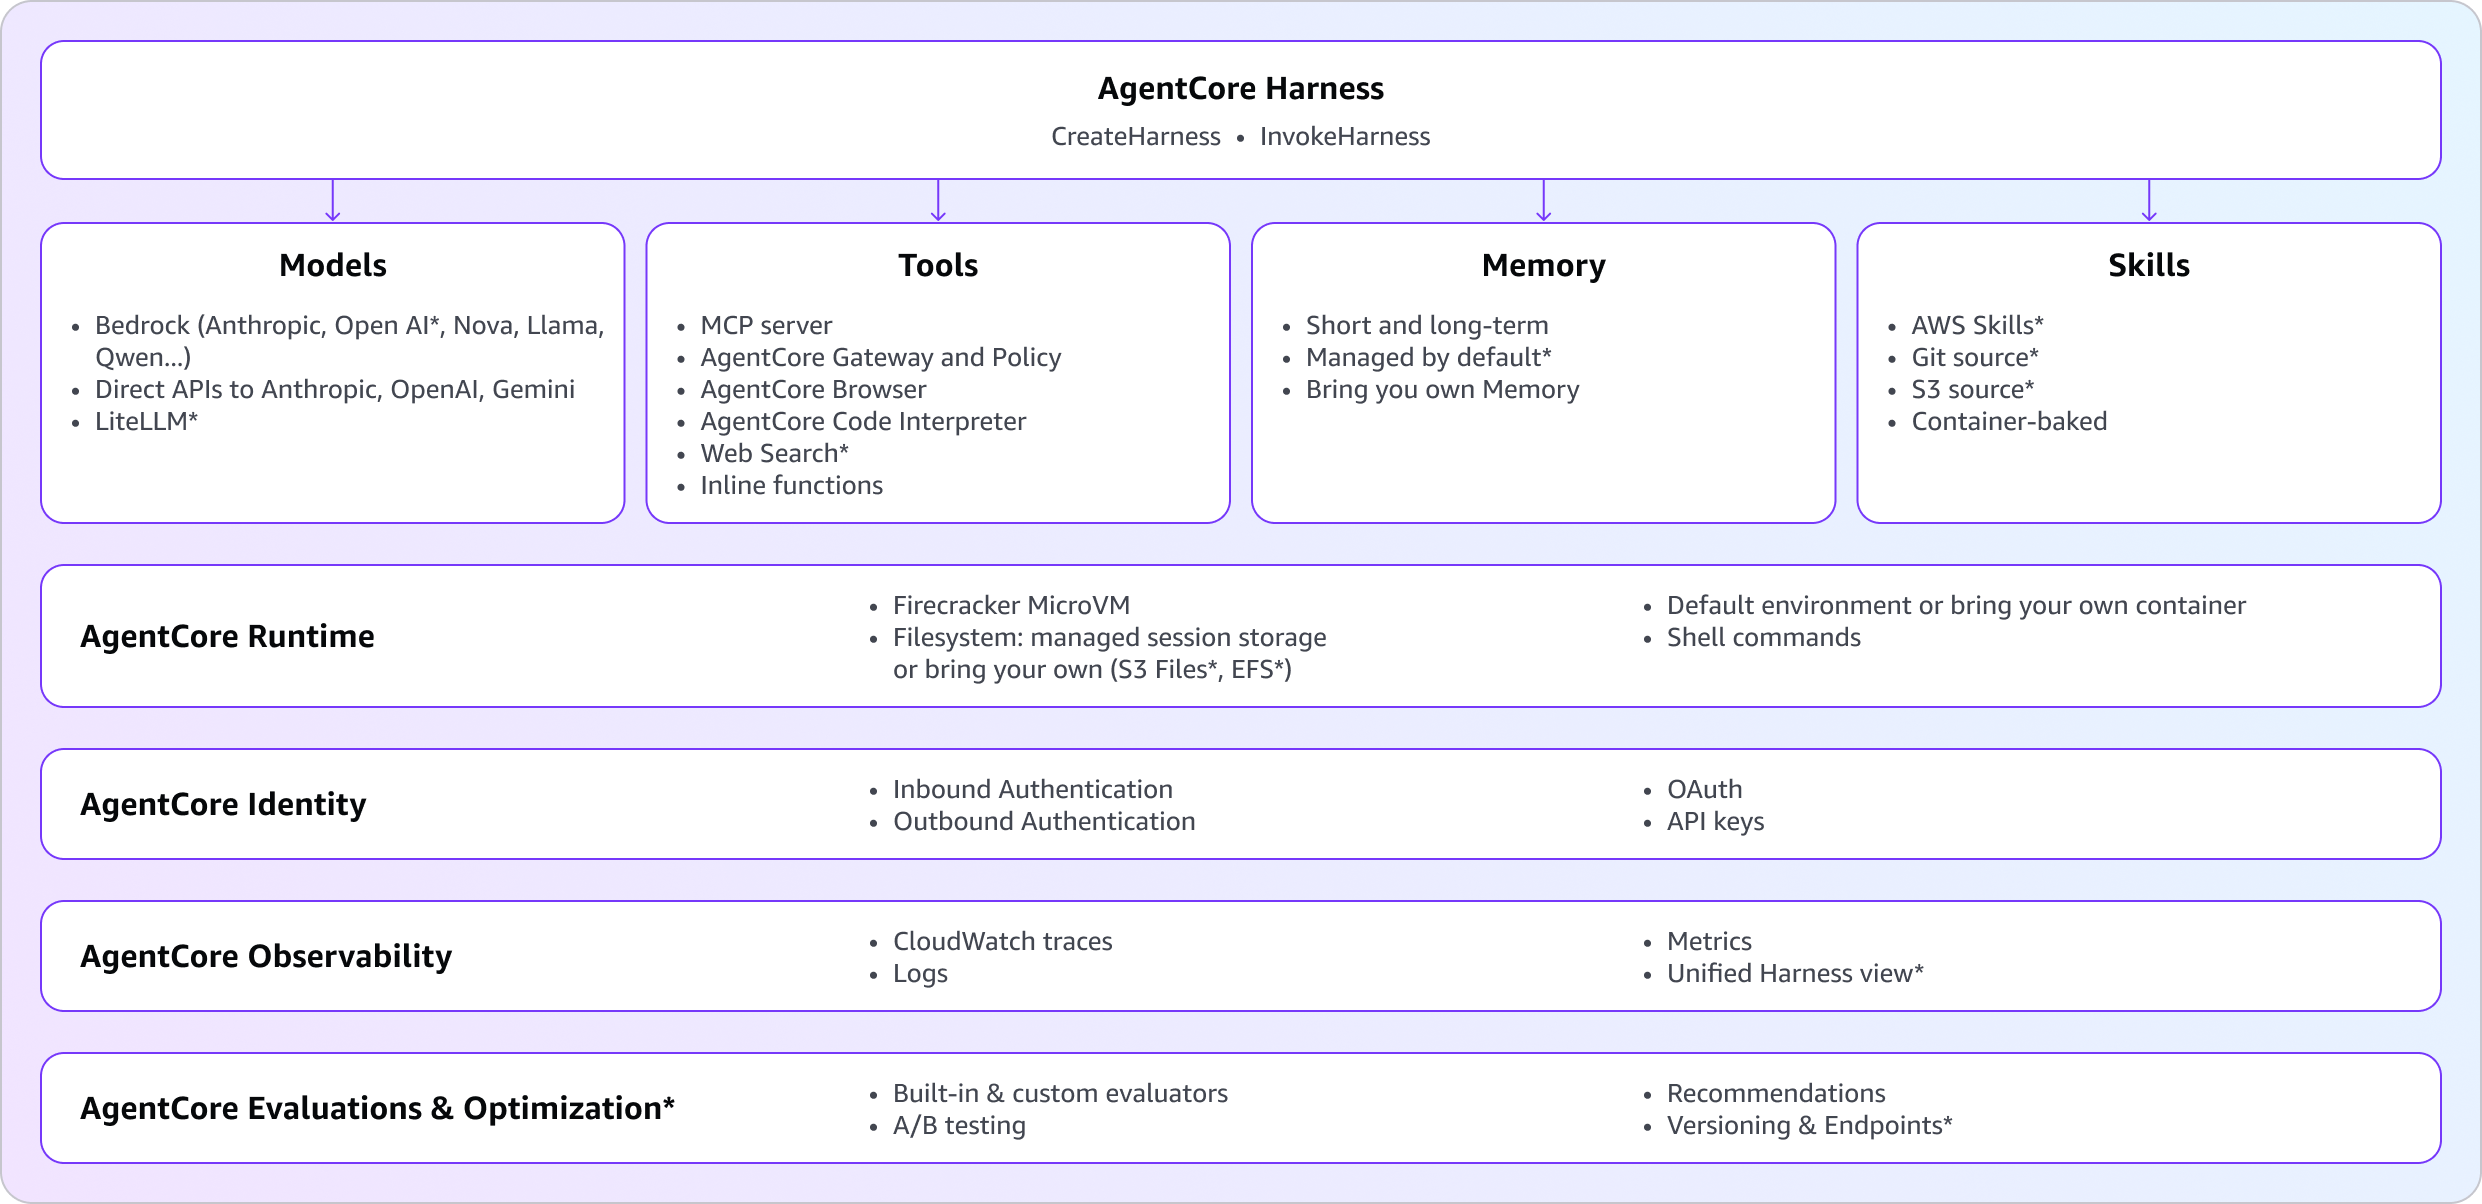Select the CreateHarness label
The image size is (2482, 1204).
(1135, 136)
